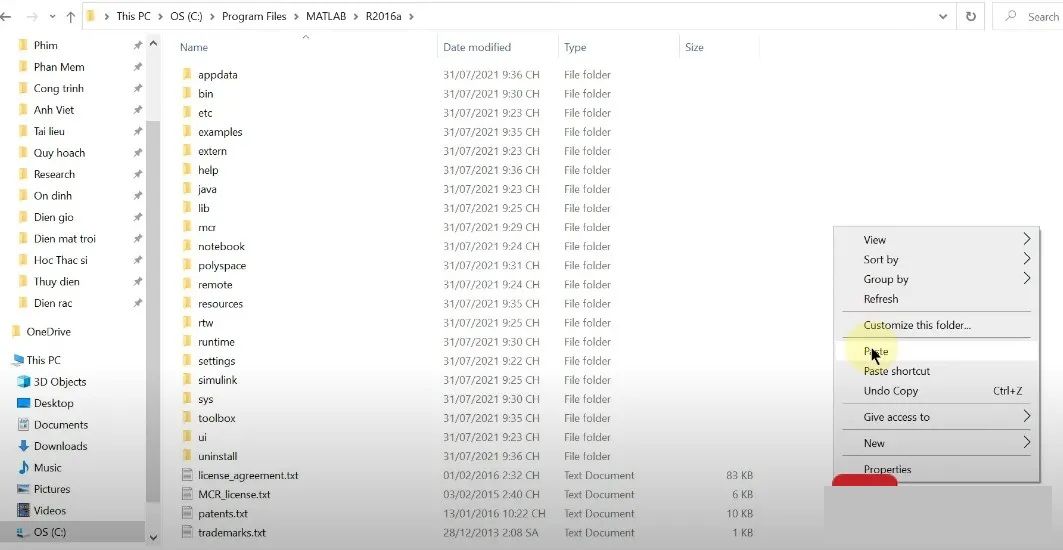
Task: Sort by Date modified column
Action: [477, 47]
